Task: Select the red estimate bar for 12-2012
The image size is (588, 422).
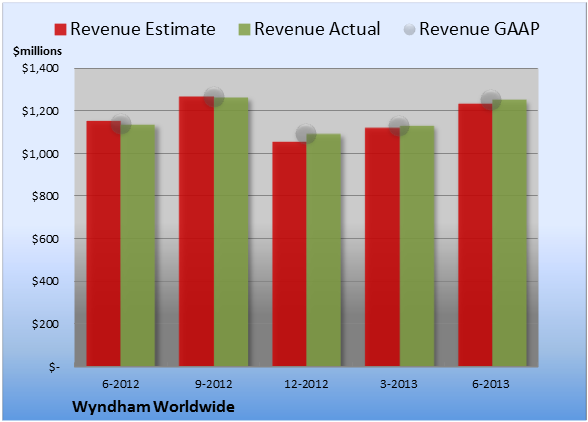Action: [x=290, y=254]
